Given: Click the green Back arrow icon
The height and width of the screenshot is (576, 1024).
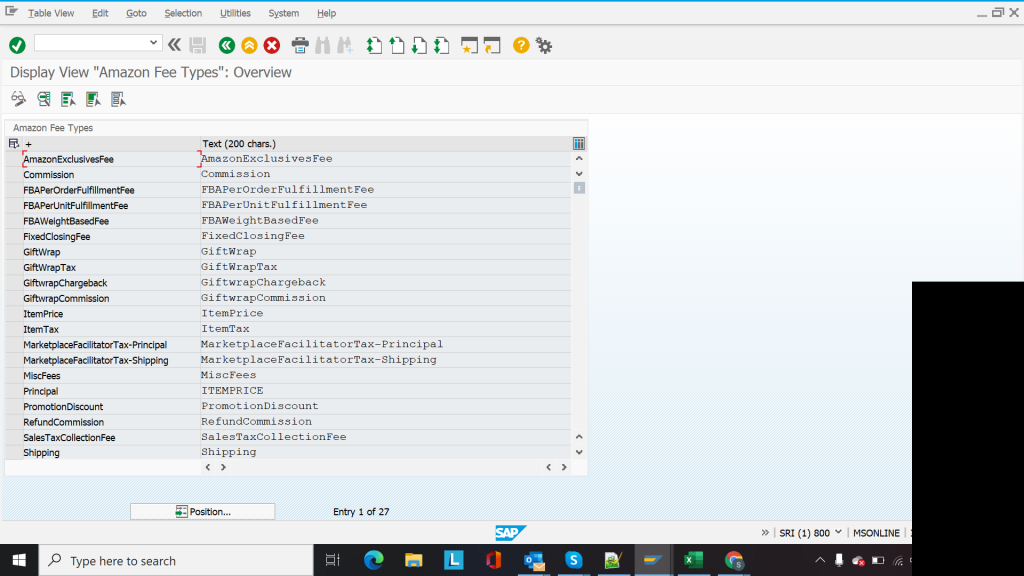Looking at the screenshot, I should [x=225, y=45].
